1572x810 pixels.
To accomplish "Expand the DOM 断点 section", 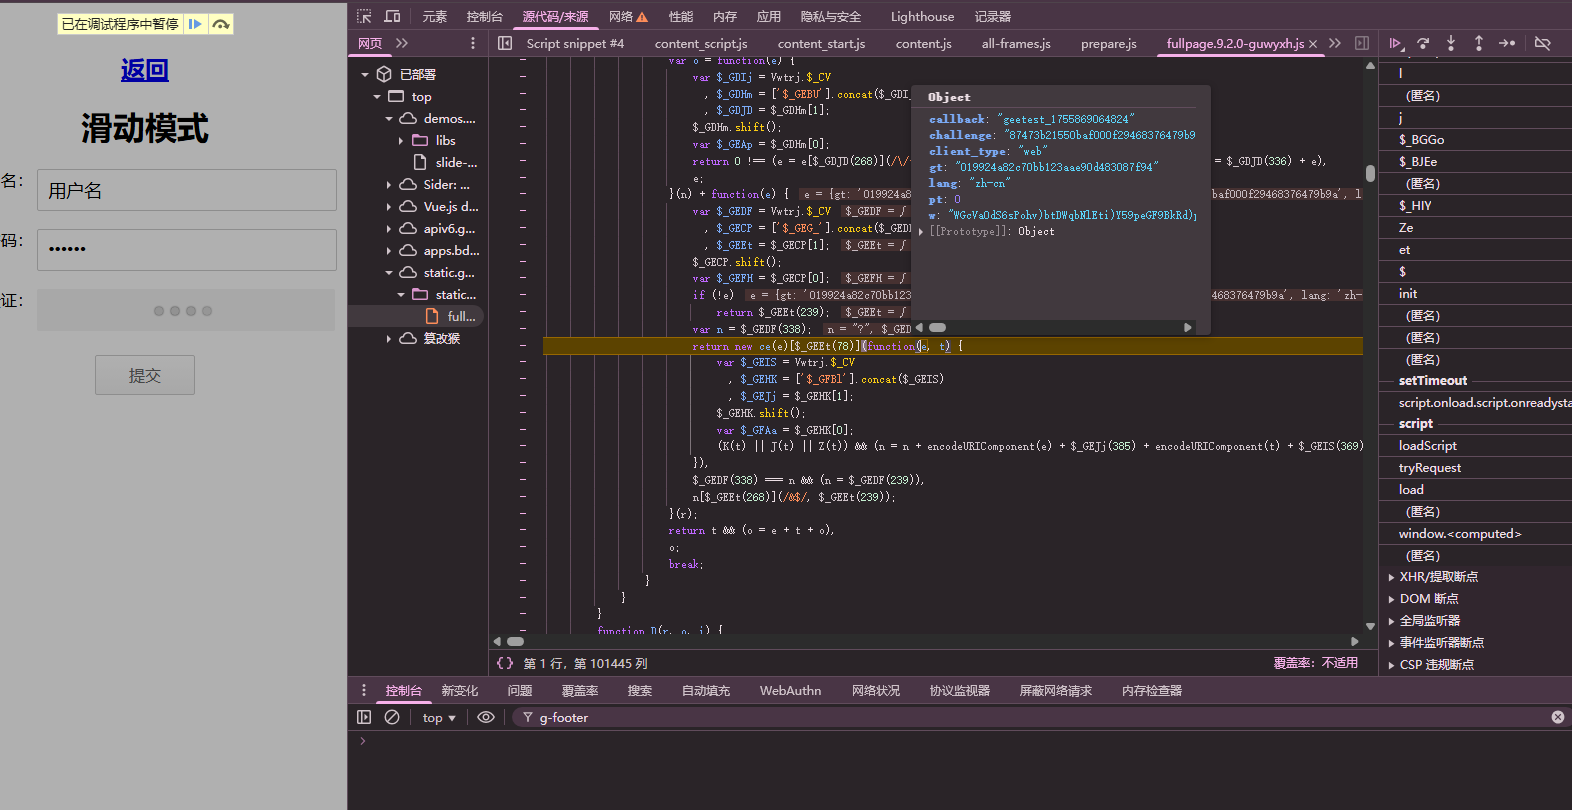I will point(1391,599).
